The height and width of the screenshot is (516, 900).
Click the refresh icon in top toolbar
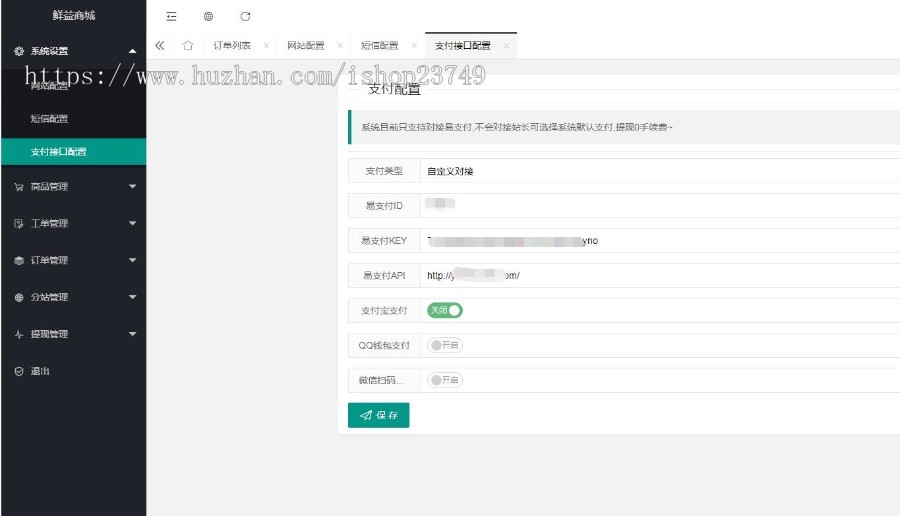pos(245,16)
